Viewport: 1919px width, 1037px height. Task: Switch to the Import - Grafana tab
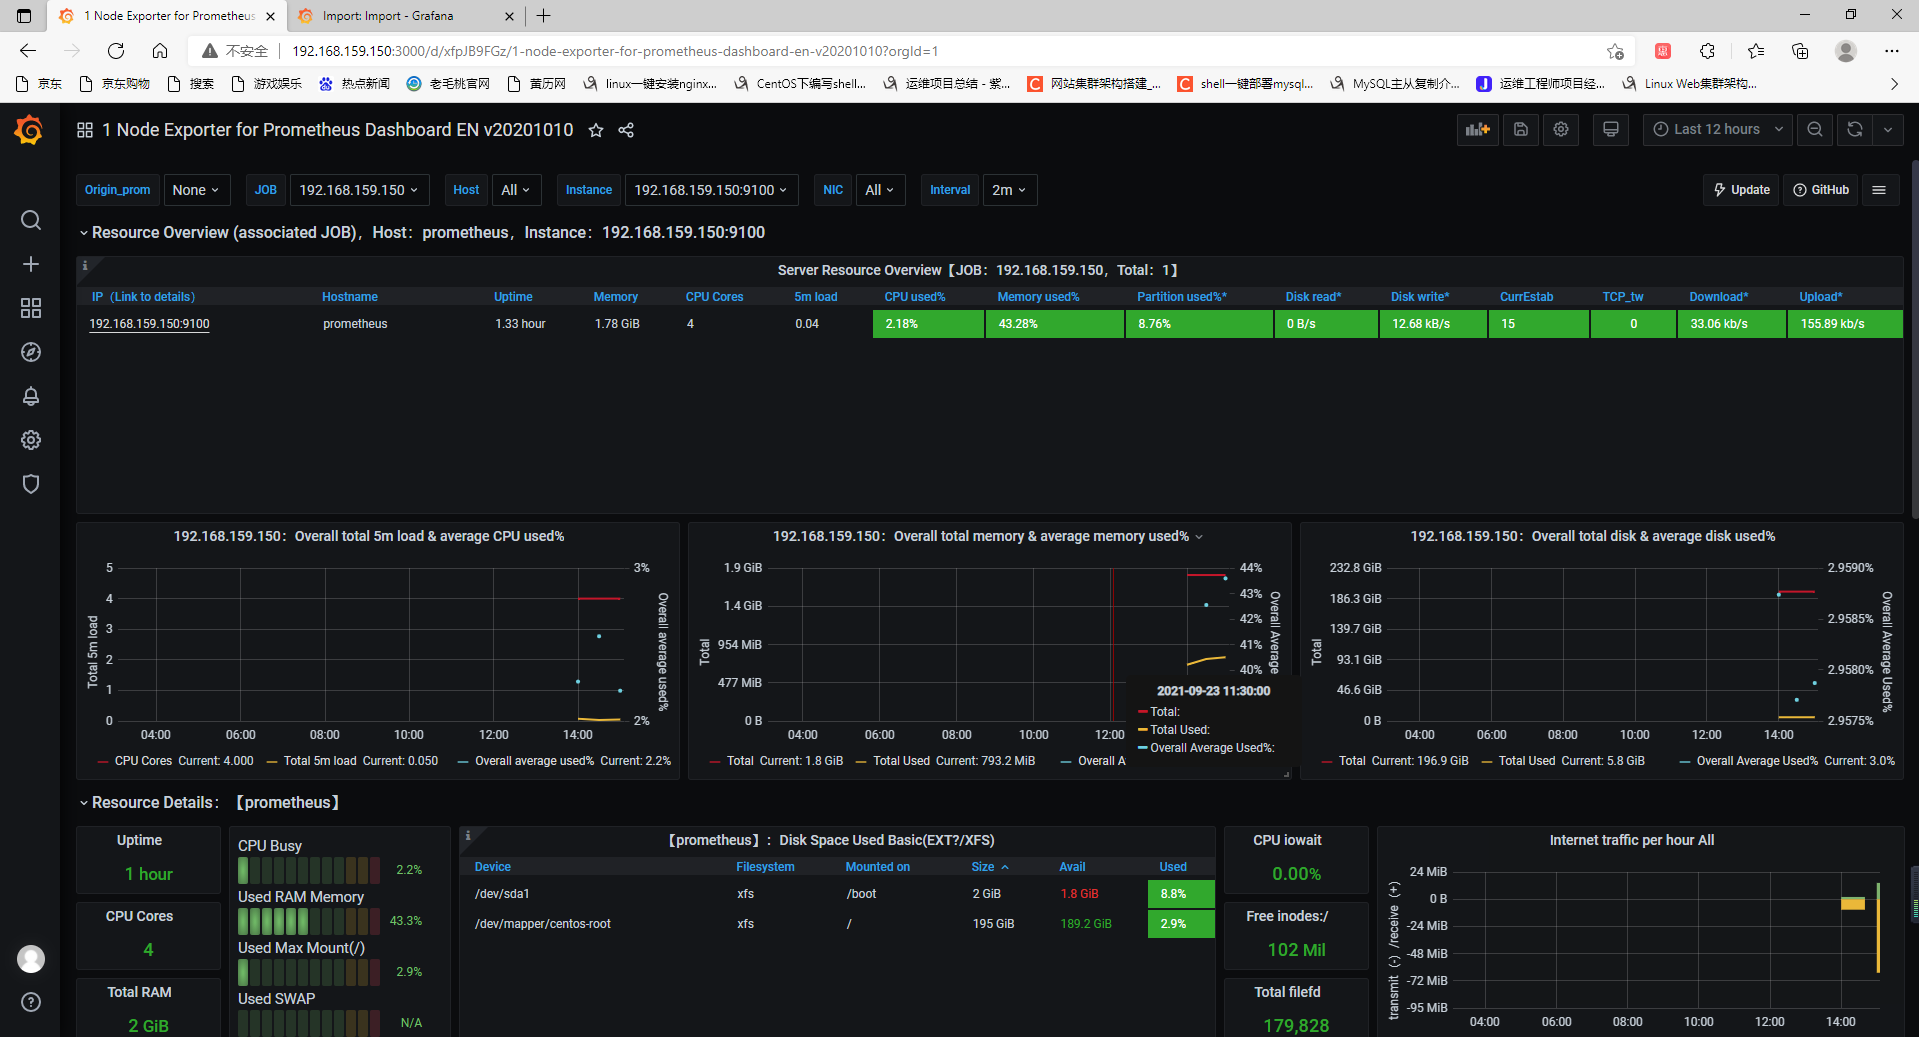pos(388,16)
